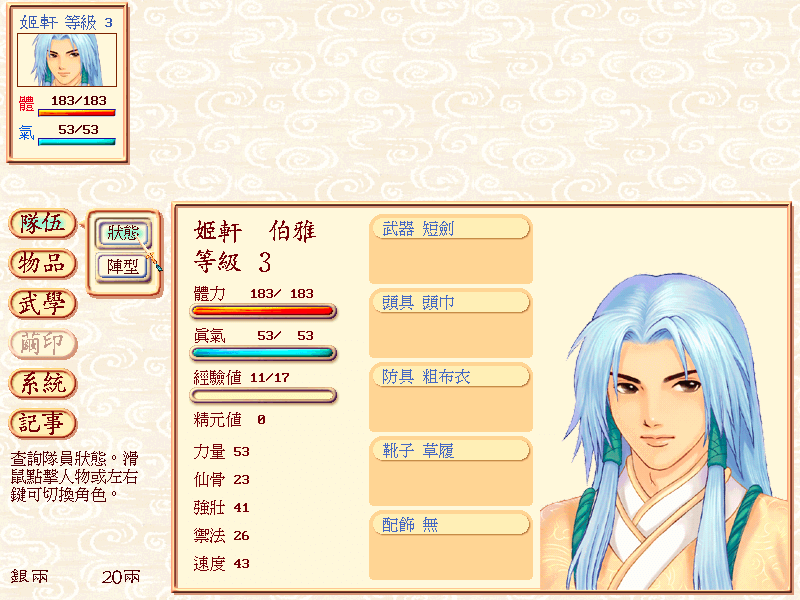
Task: Open the 記事 journal menu
Action: tap(43, 423)
